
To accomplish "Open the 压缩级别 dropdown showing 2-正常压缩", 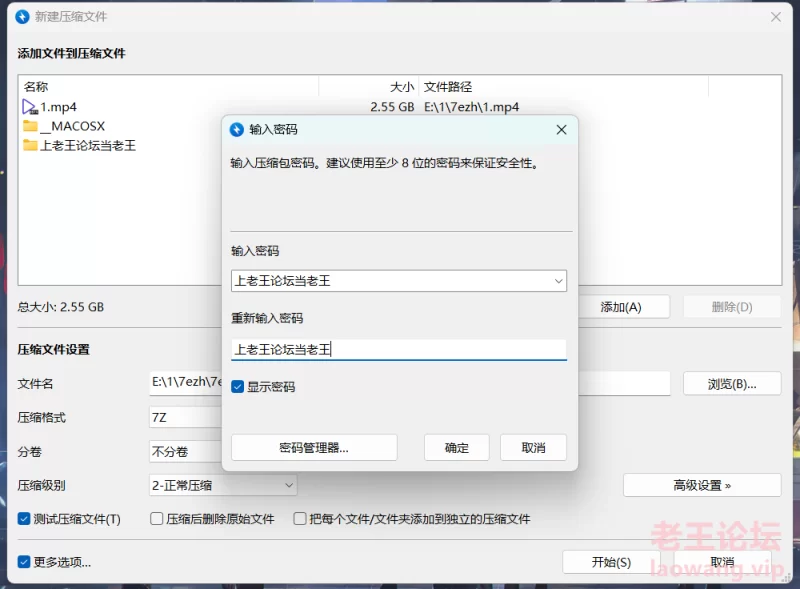I will pos(222,485).
